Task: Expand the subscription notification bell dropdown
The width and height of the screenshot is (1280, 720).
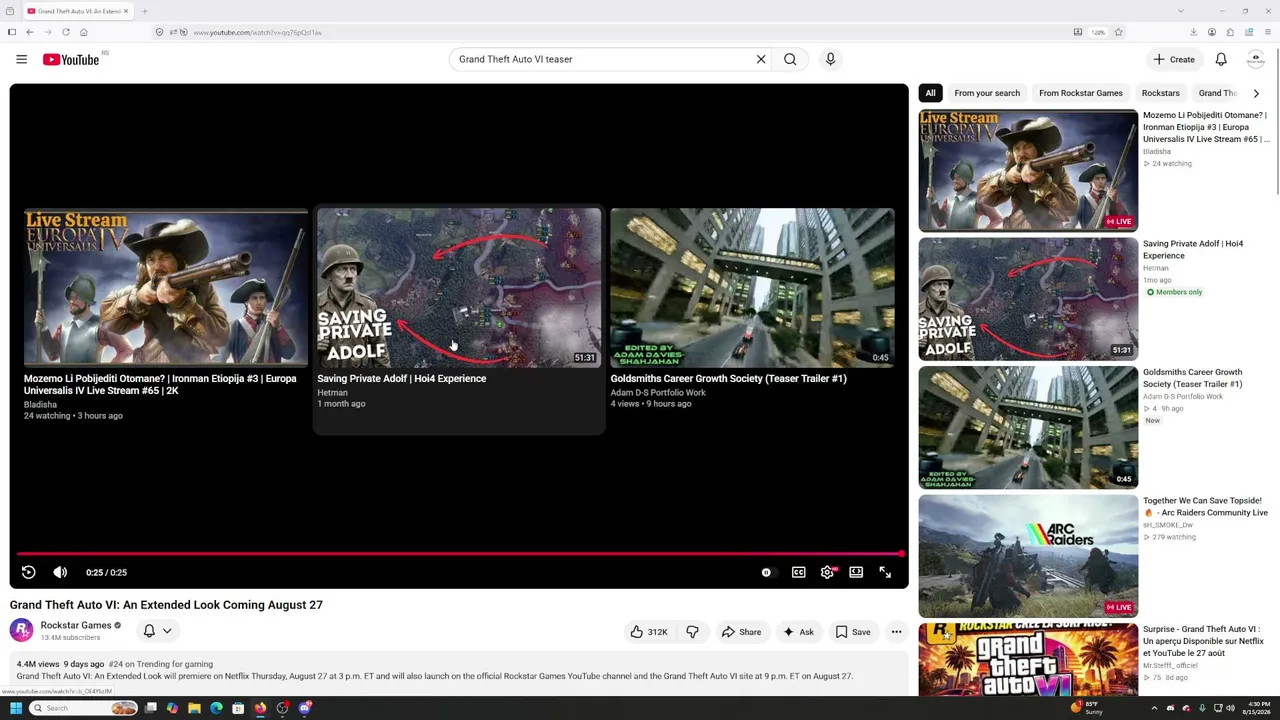Action: [157, 631]
